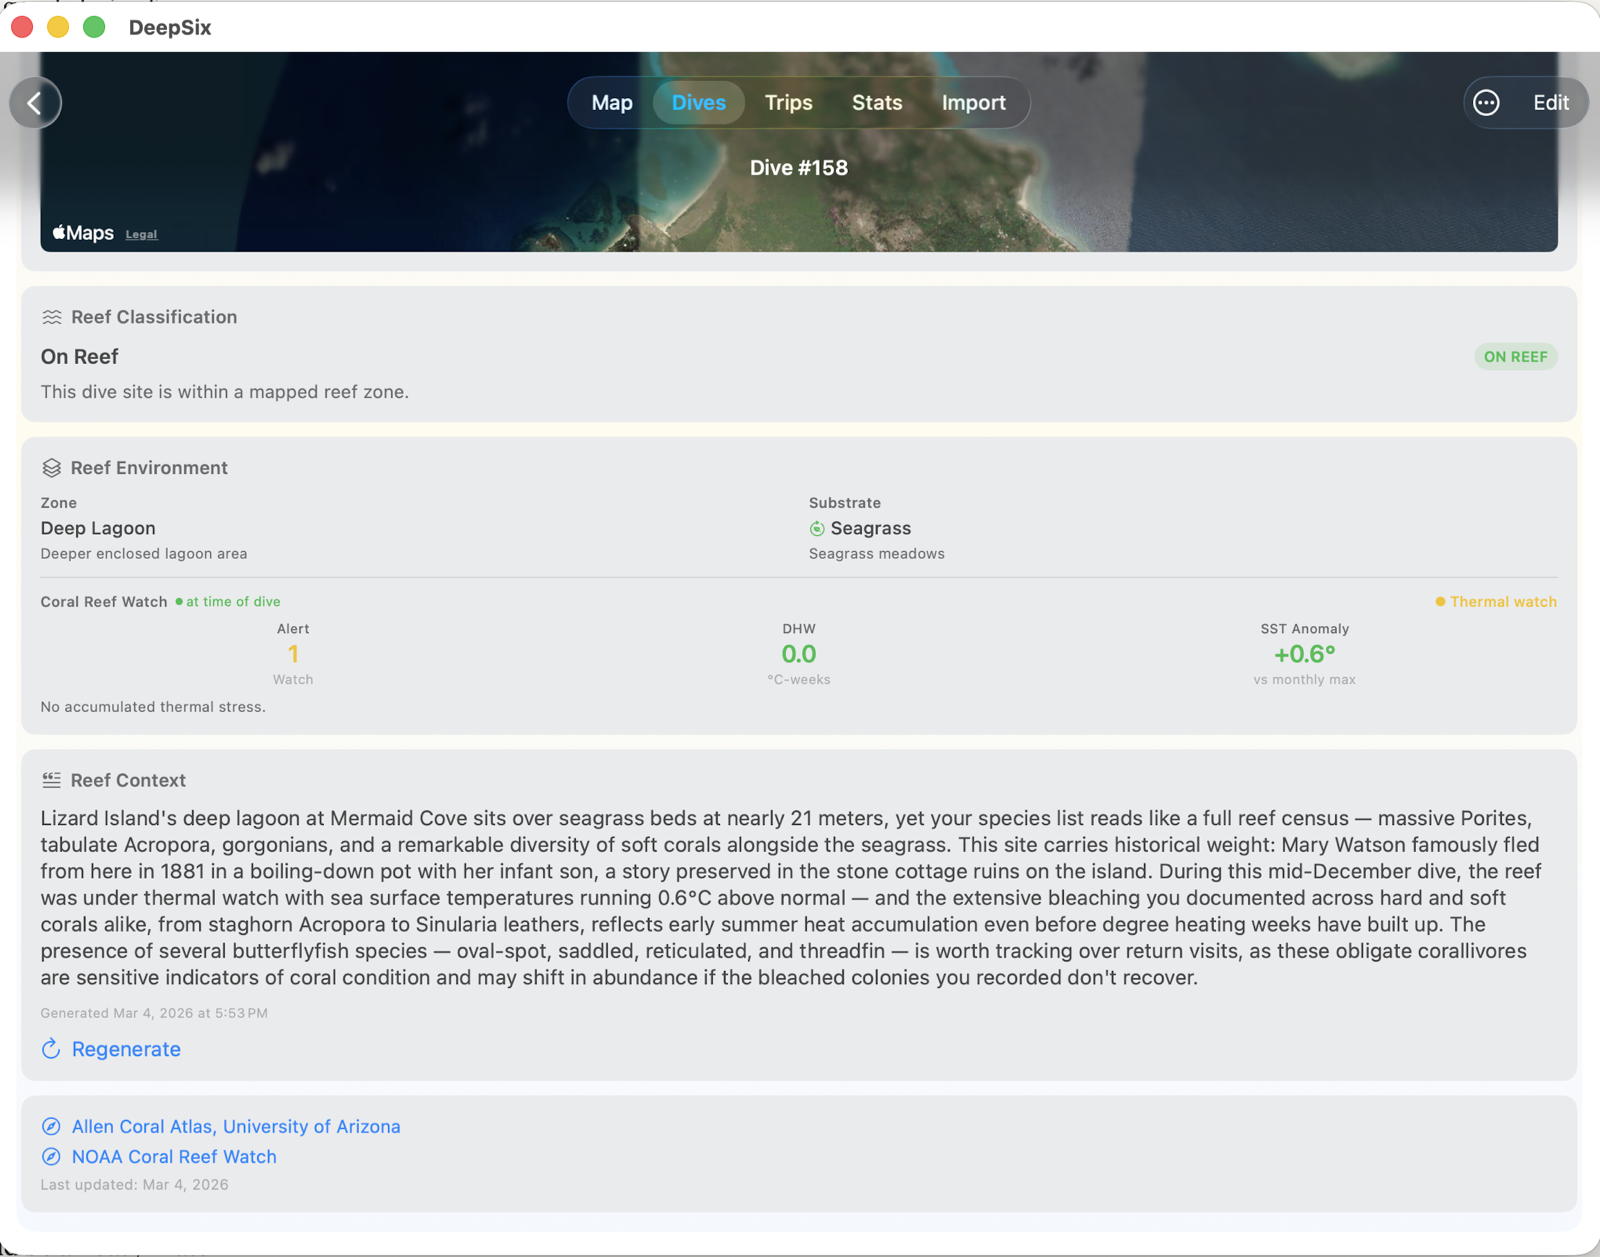Click 'Seagrass meadows' description text
Screen dimensions: 1600x1257
pos(877,554)
